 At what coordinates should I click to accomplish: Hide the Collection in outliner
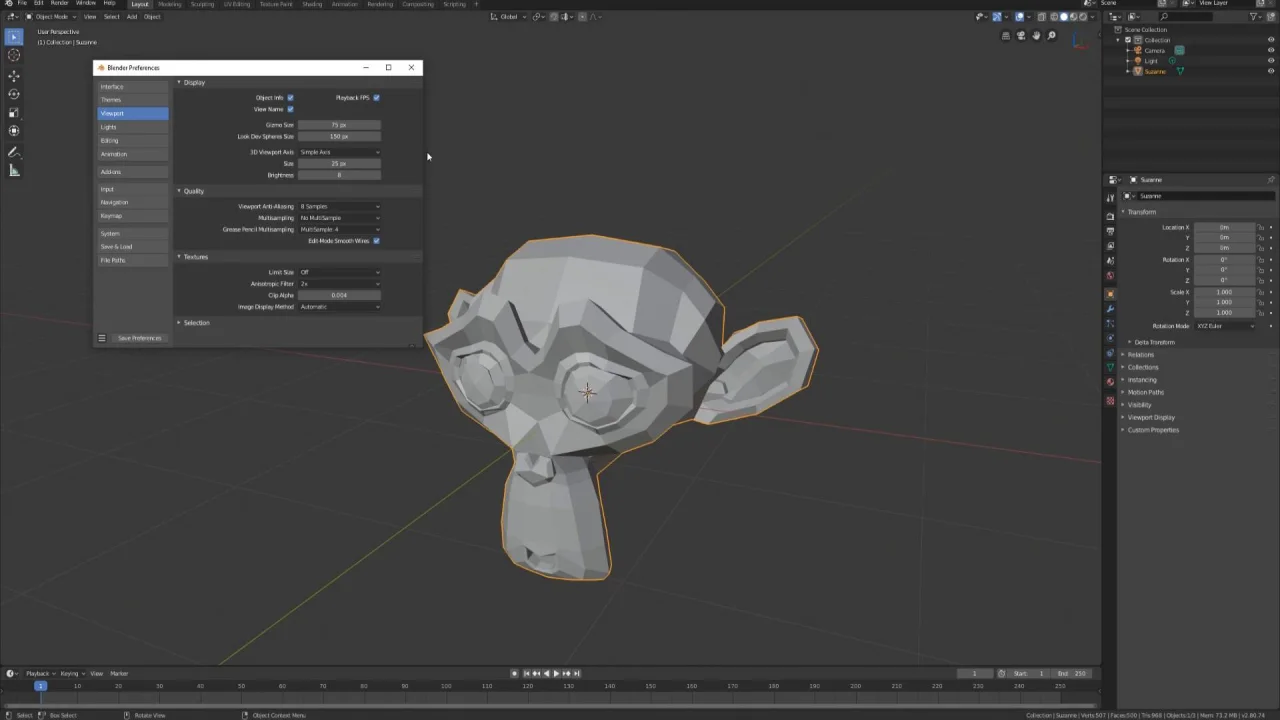(1271, 39)
